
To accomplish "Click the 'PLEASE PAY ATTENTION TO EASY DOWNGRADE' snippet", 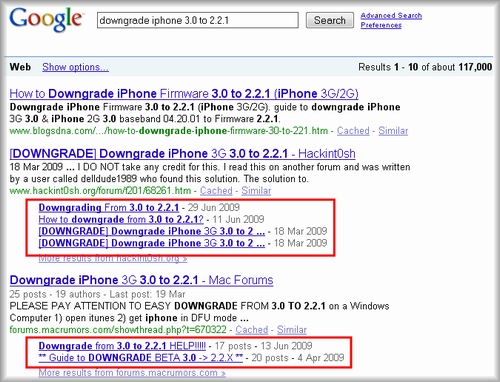I will click(x=199, y=312).
